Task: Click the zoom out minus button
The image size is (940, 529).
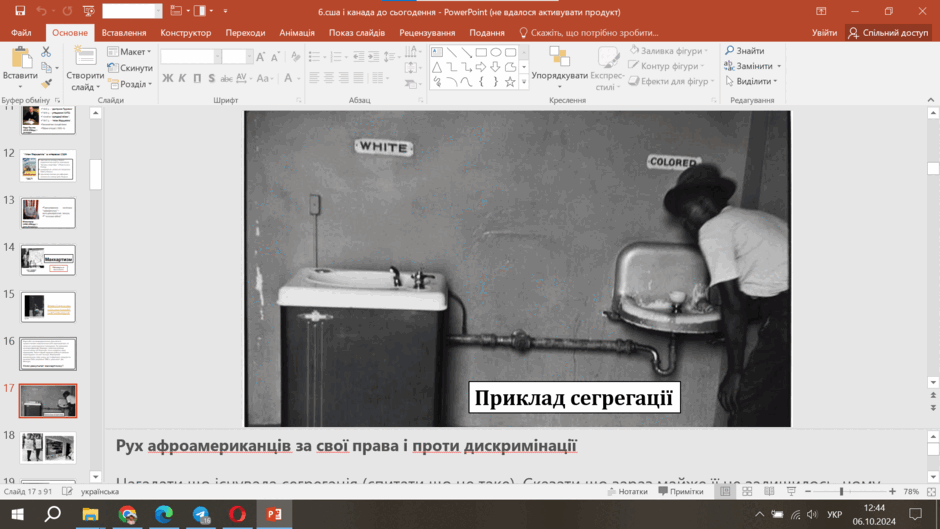Action: coord(808,491)
